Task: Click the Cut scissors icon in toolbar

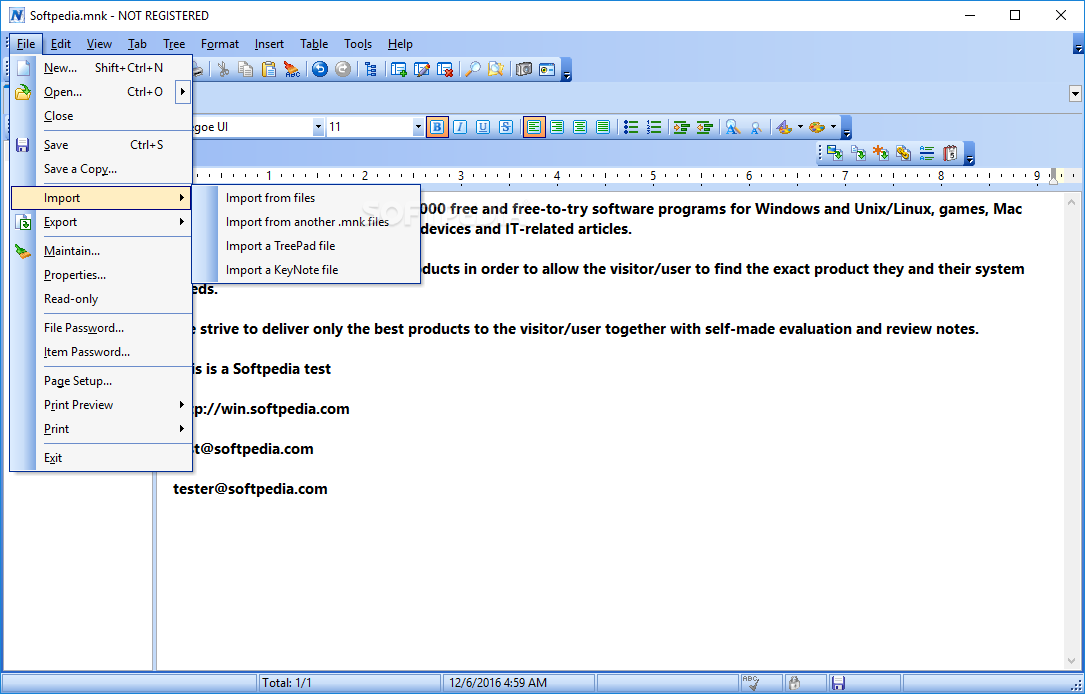Action: coord(223,69)
